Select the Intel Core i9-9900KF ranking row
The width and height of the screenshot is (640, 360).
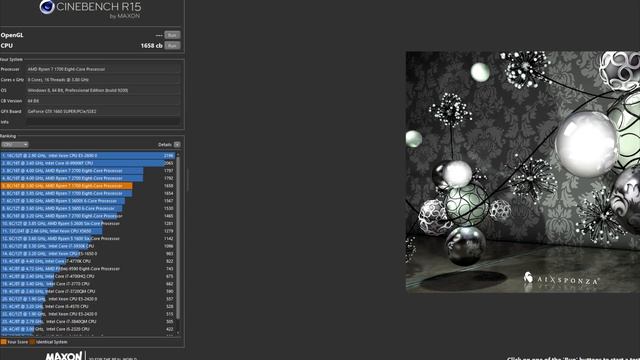88,163
